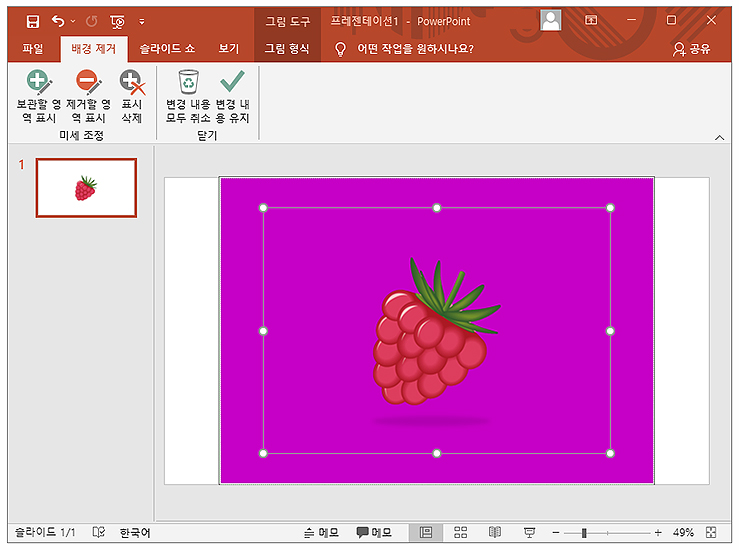Toggle the comments pane button

[374, 533]
